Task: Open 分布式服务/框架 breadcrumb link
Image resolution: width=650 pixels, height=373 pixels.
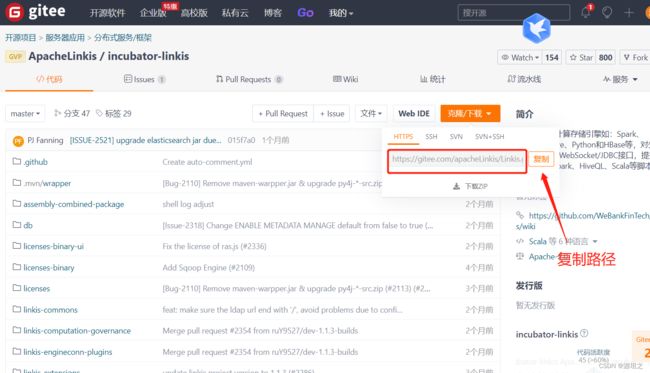Action: tap(123, 38)
